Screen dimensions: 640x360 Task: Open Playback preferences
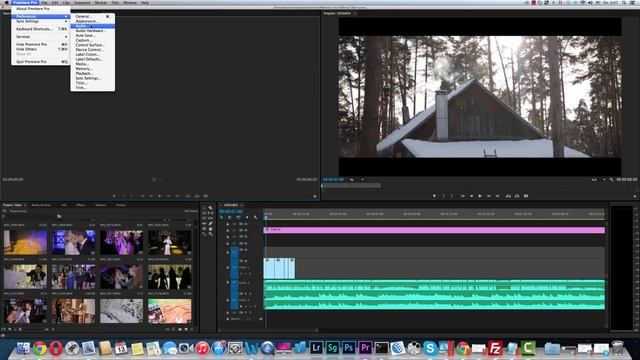tap(92, 73)
